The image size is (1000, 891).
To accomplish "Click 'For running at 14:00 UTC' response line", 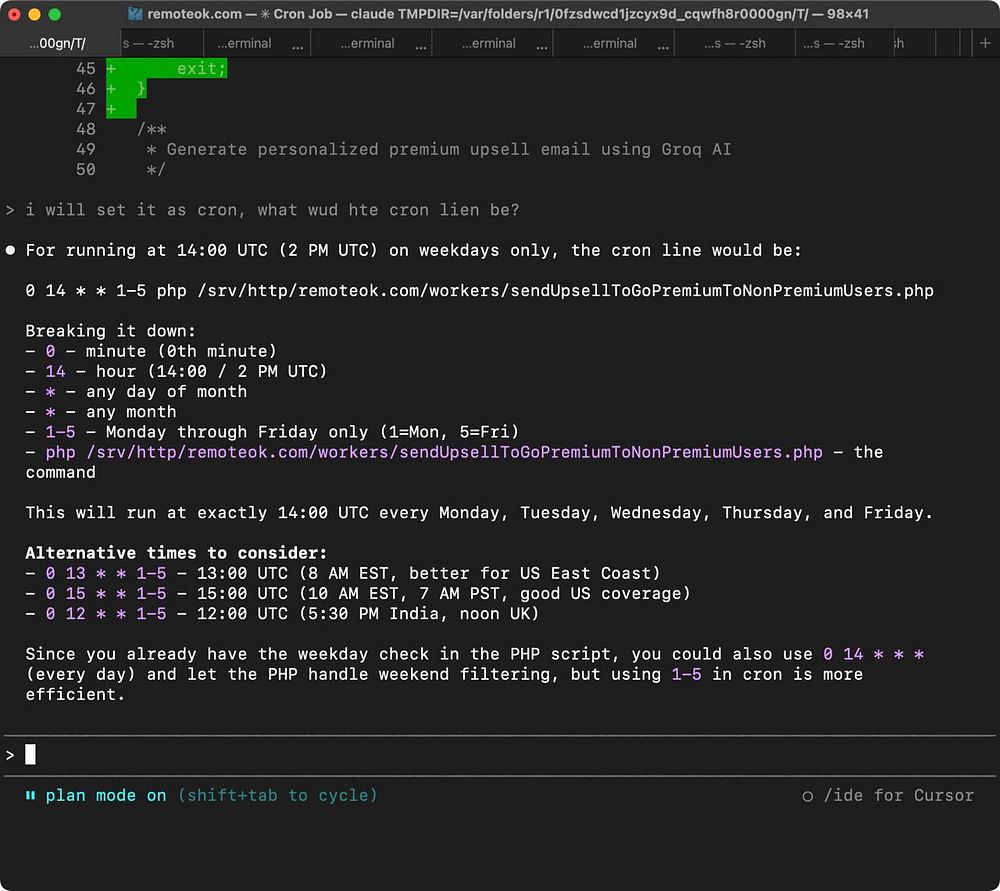I will click(413, 250).
